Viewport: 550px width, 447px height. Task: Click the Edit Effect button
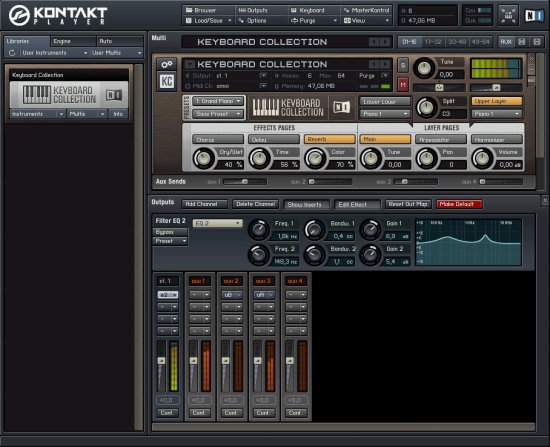pos(357,204)
